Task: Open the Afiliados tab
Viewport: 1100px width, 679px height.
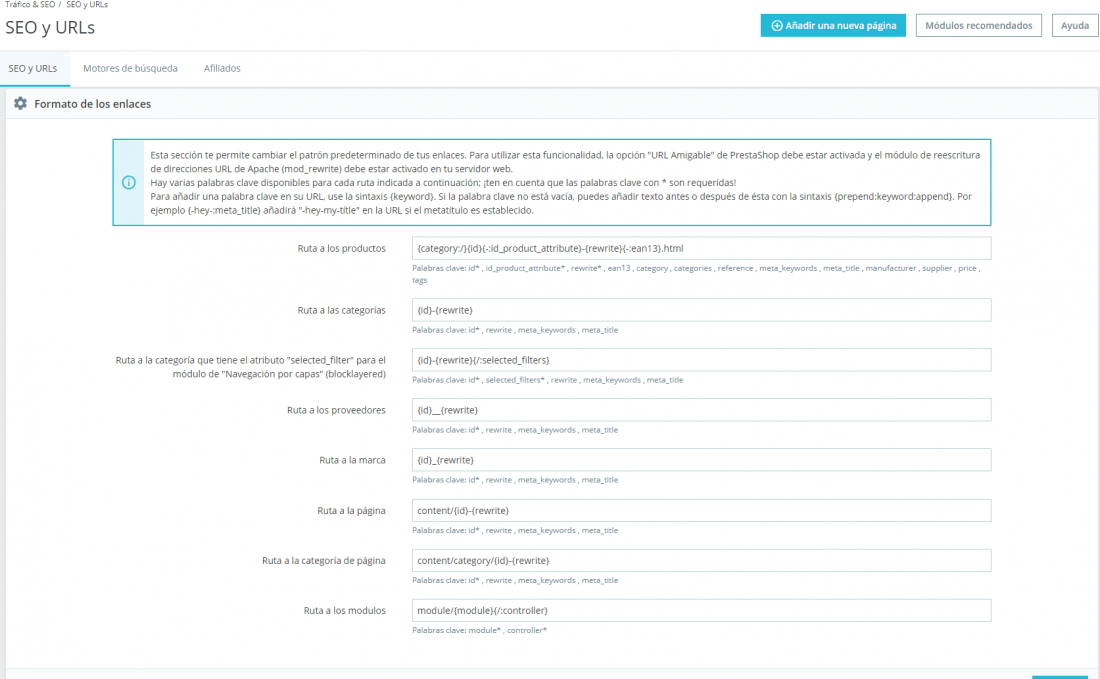Action: (x=222, y=68)
